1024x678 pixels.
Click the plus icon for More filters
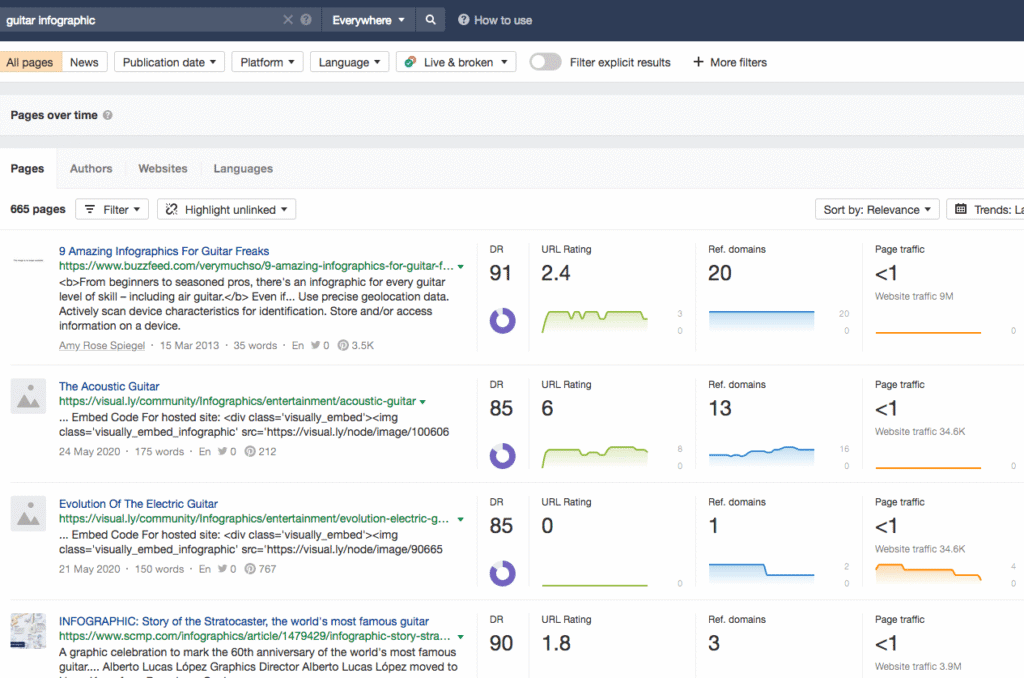click(698, 62)
